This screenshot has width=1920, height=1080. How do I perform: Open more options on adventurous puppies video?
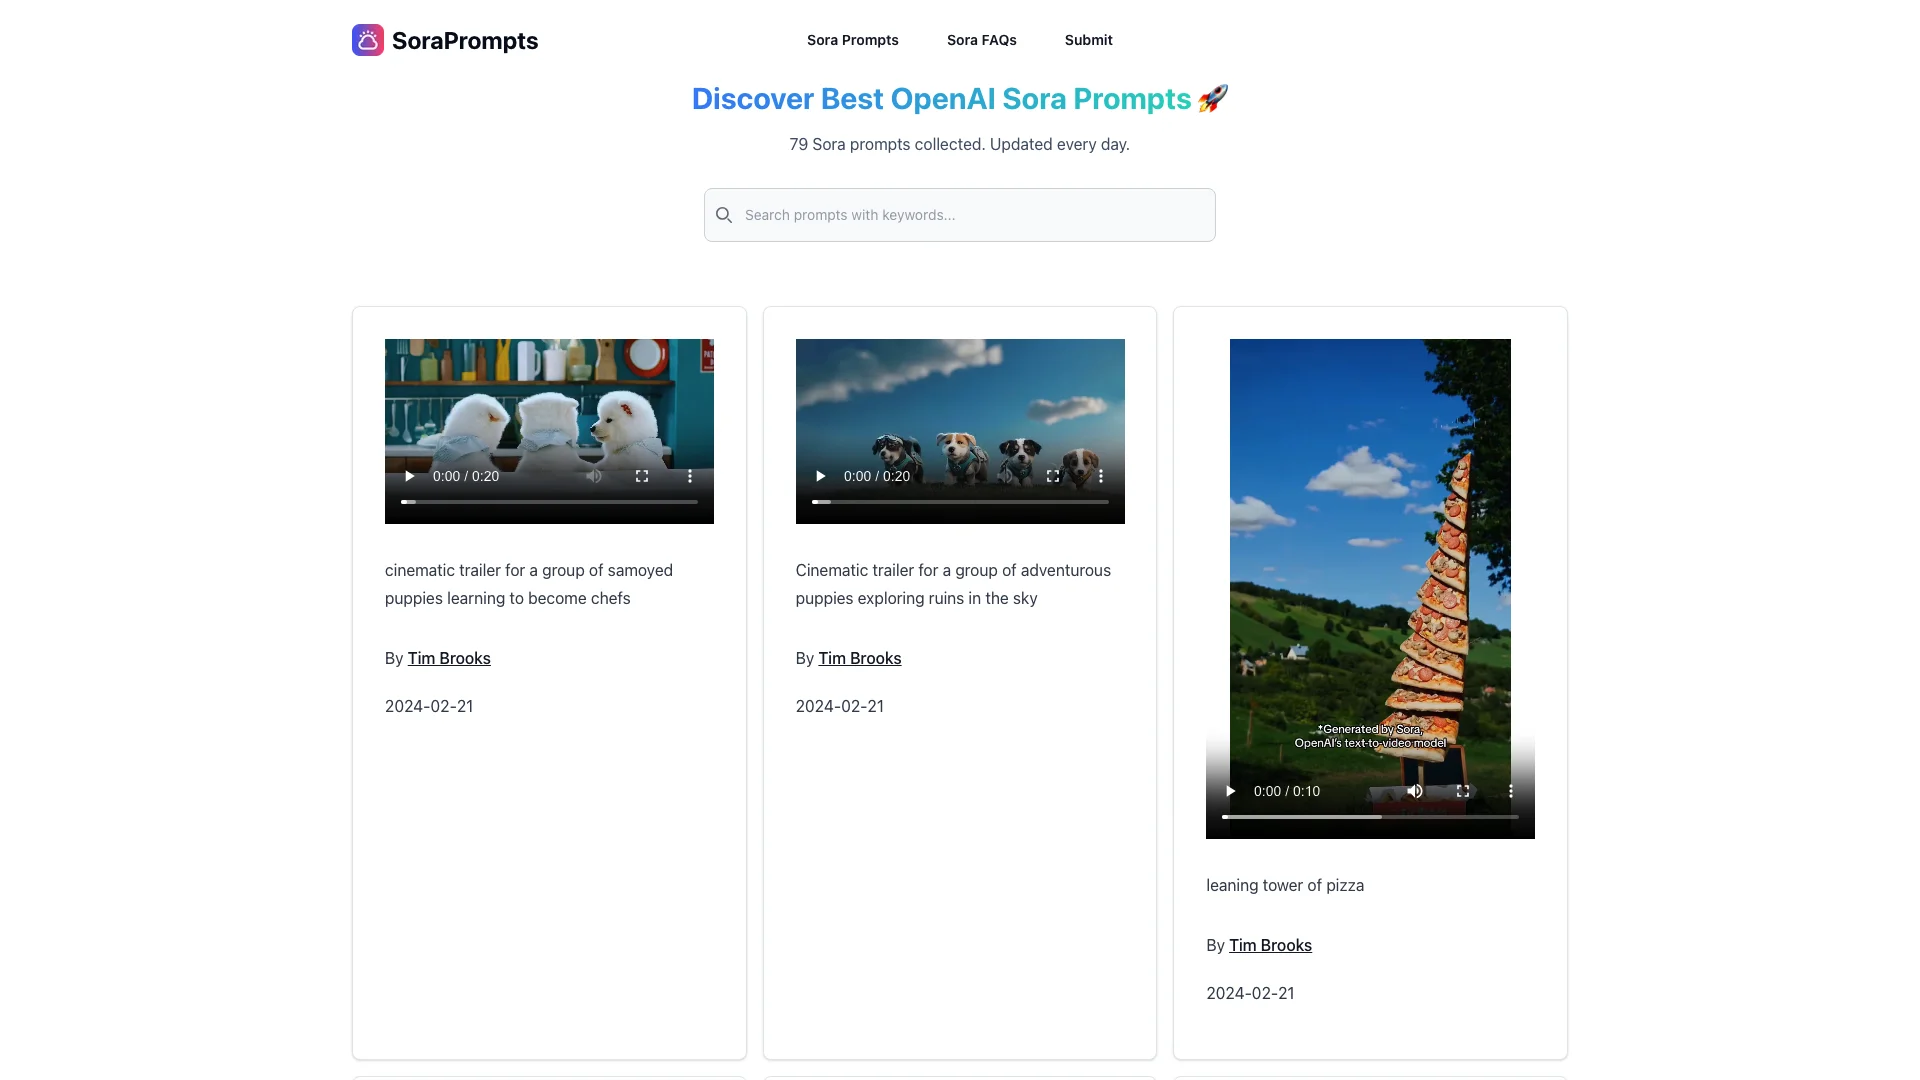point(1101,476)
